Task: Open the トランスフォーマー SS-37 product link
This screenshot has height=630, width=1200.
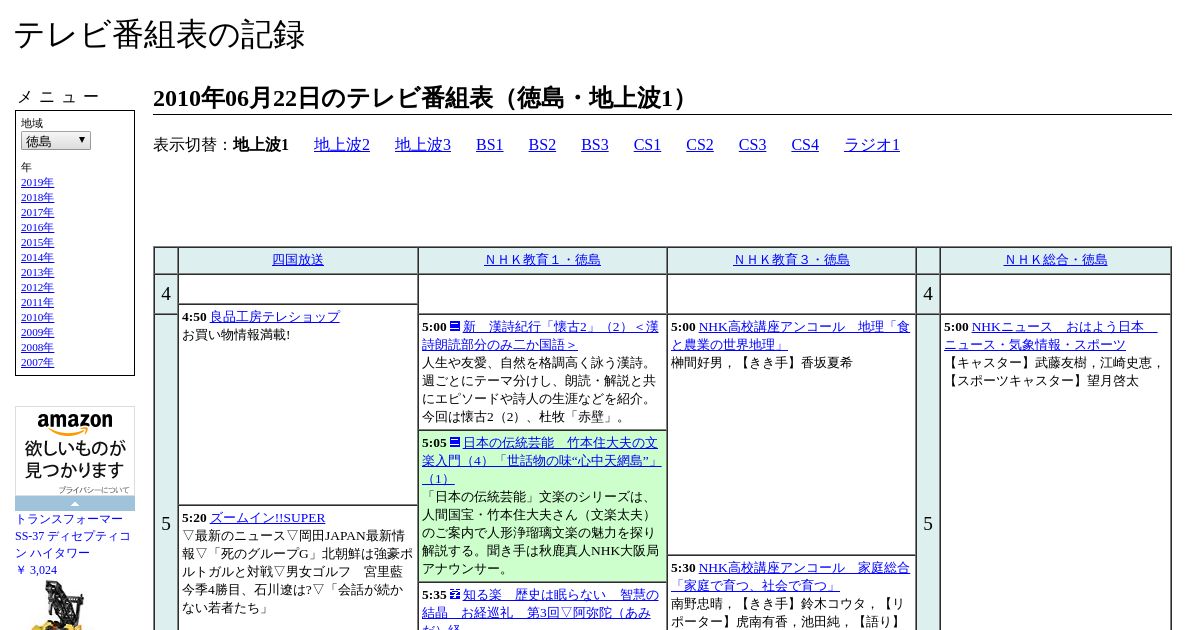Action: (x=73, y=536)
